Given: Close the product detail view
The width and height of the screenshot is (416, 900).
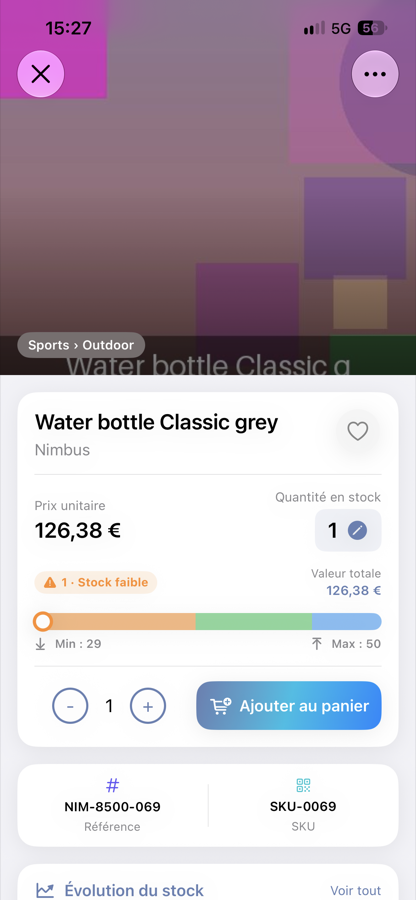Looking at the screenshot, I should tap(41, 74).
